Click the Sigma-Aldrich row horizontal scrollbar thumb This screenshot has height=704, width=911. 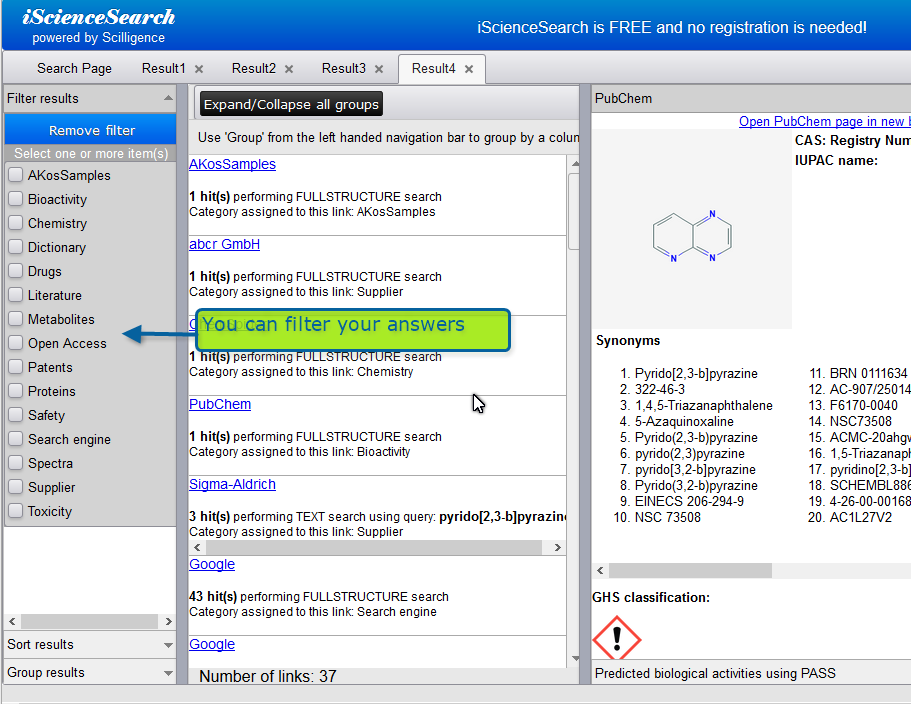374,547
